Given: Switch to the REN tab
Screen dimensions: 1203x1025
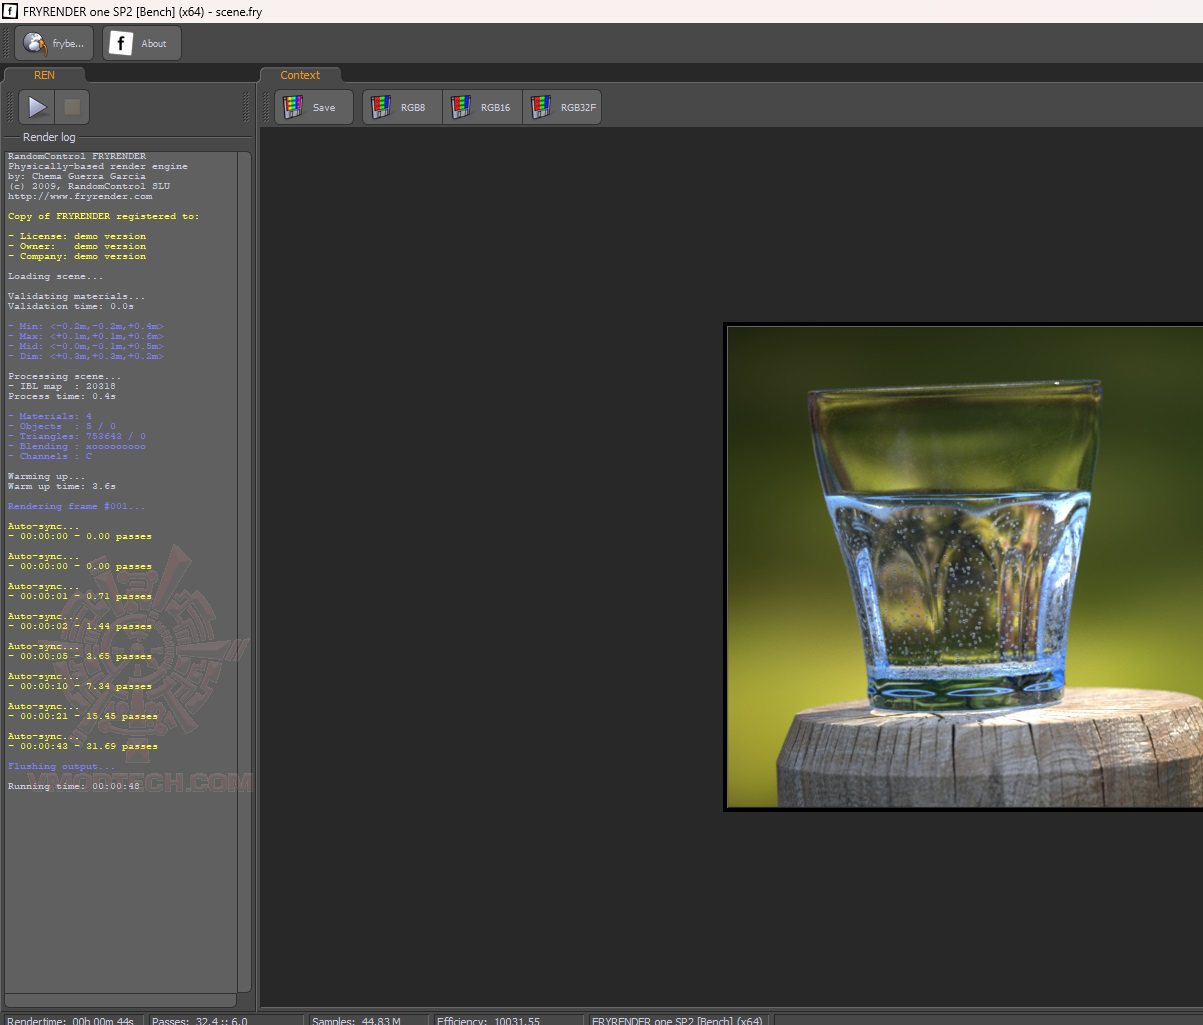Looking at the screenshot, I should [44, 75].
